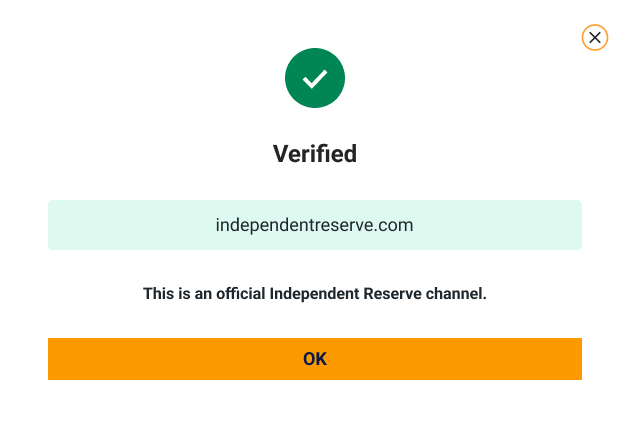Image resolution: width=630 pixels, height=428 pixels.
Task: Click the round green circle with the checkmark
Action: click(315, 78)
